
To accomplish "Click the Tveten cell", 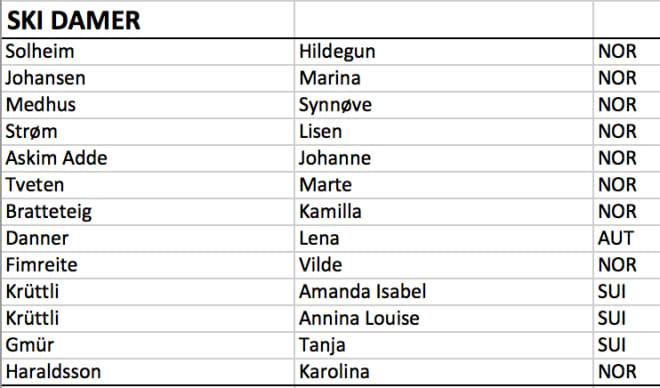I will [x=148, y=185].
